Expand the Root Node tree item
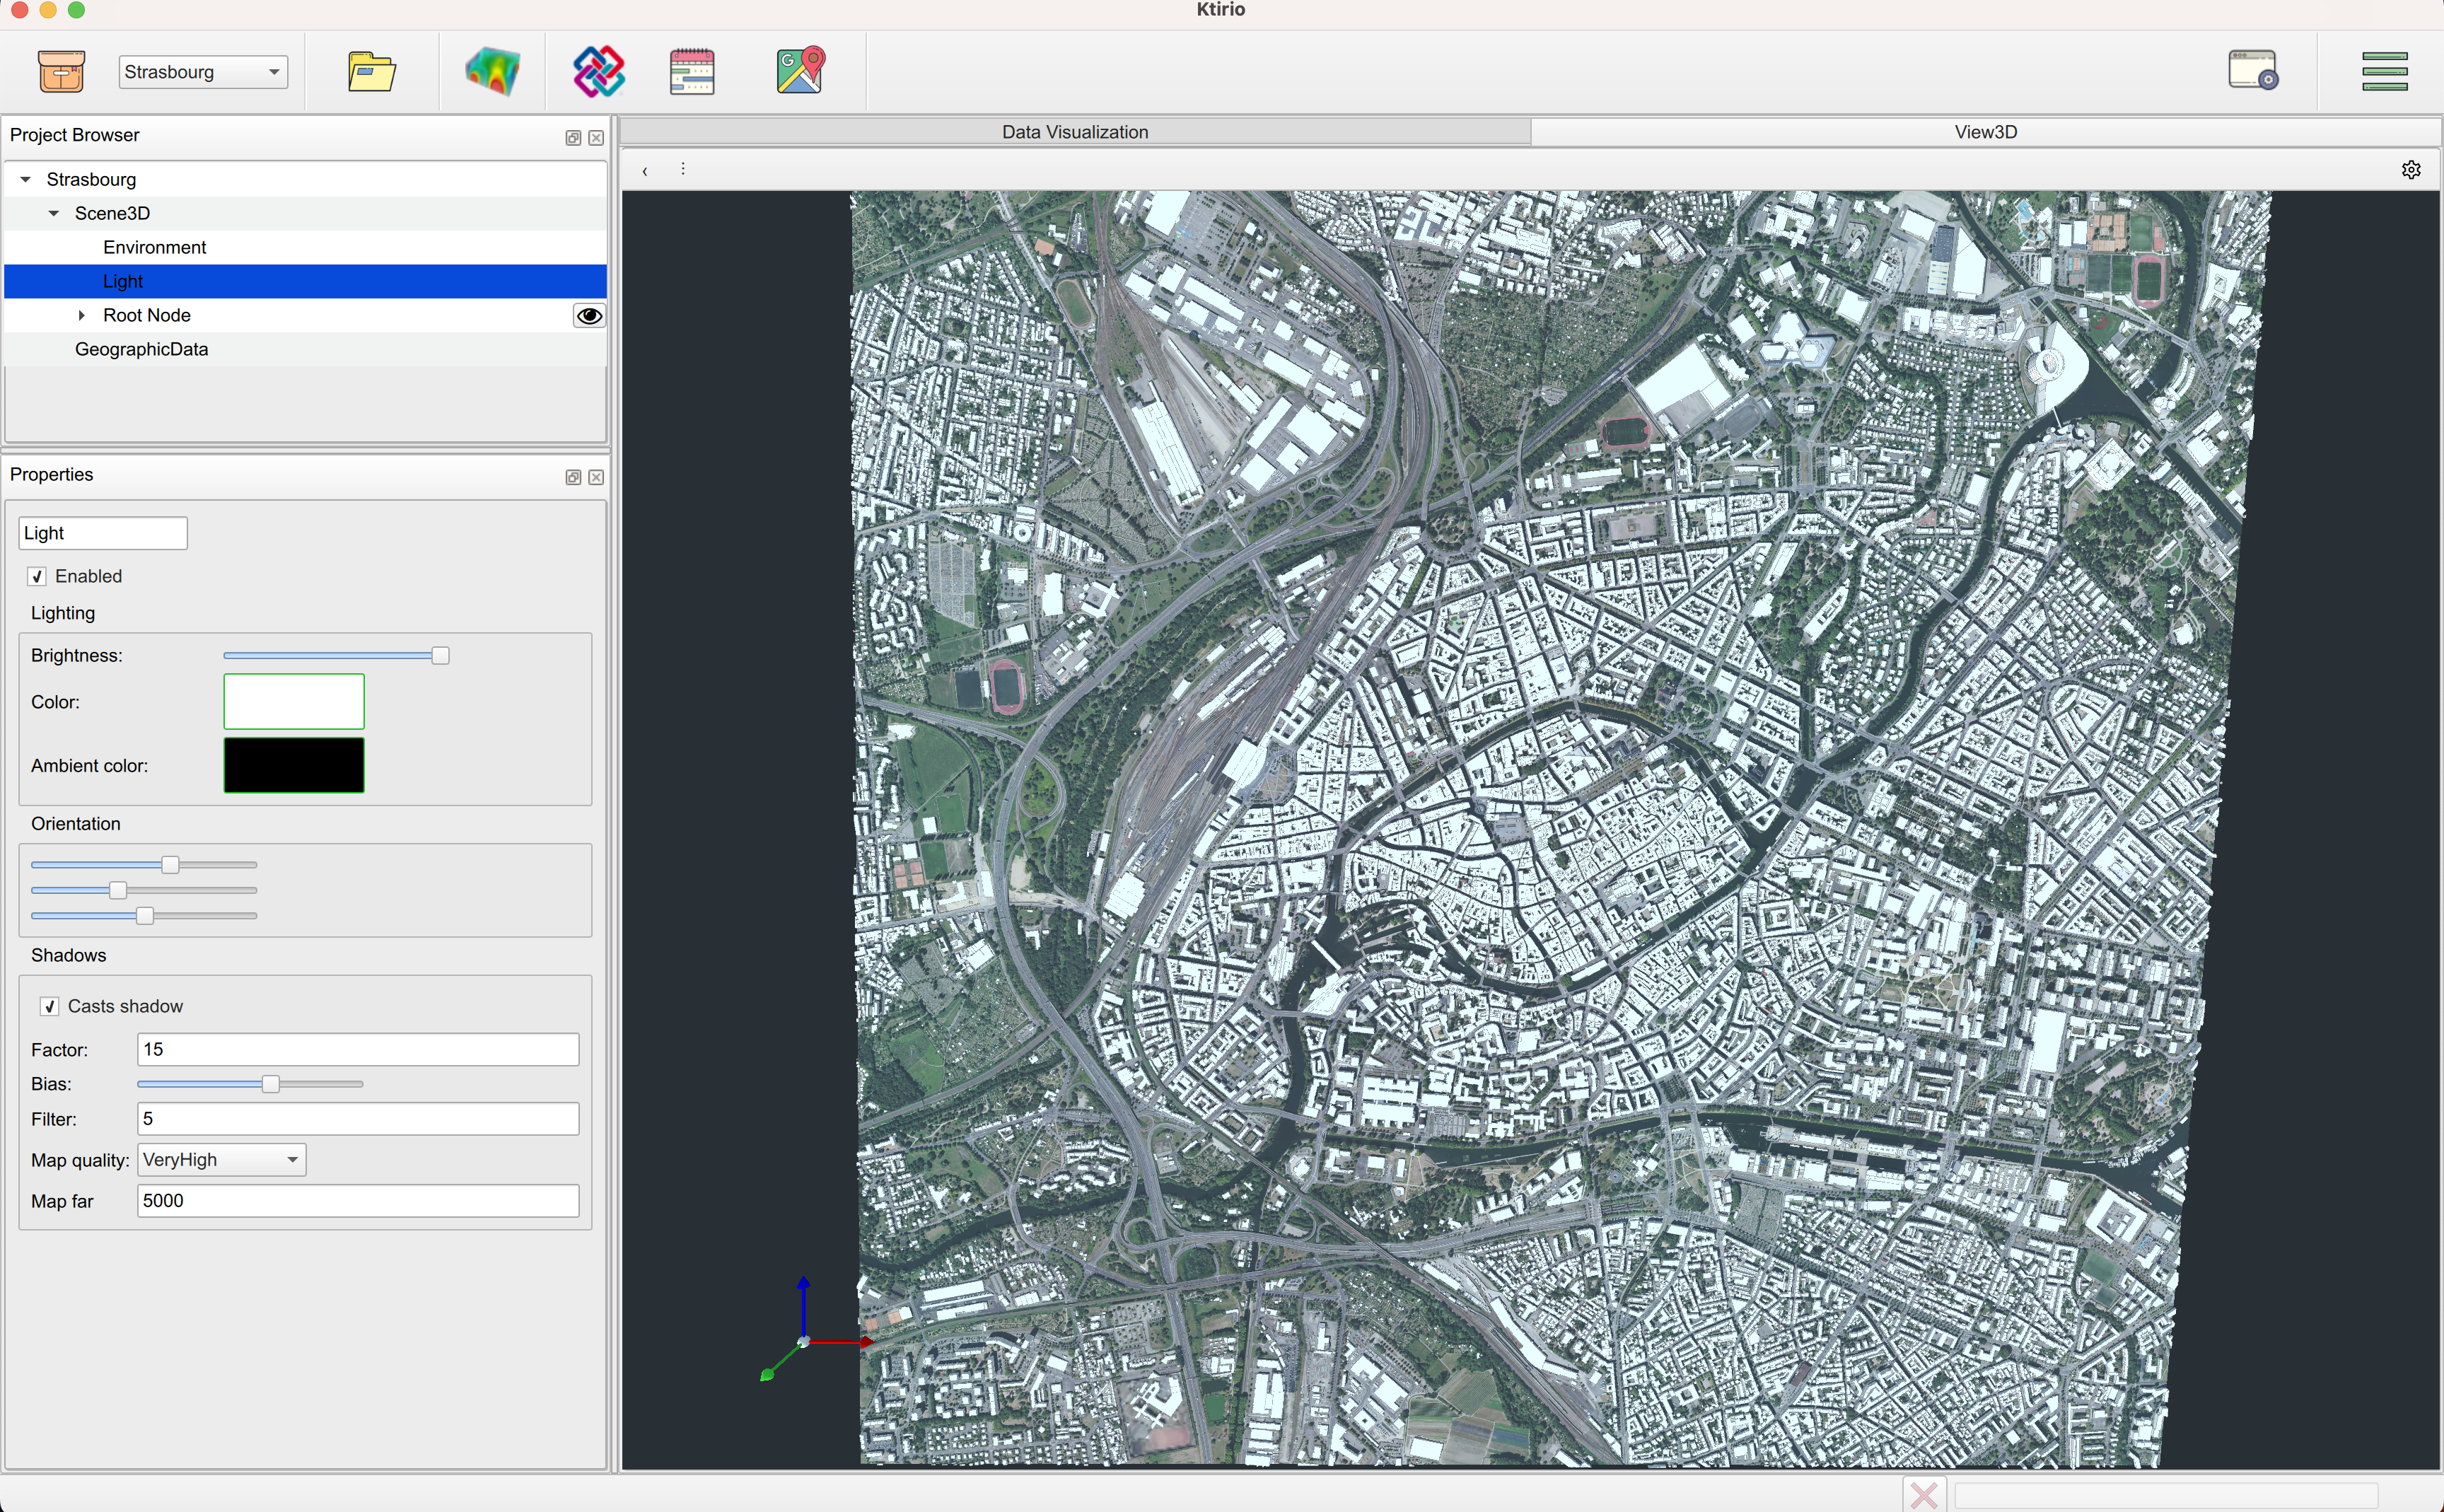This screenshot has height=1512, width=2444. (82, 316)
